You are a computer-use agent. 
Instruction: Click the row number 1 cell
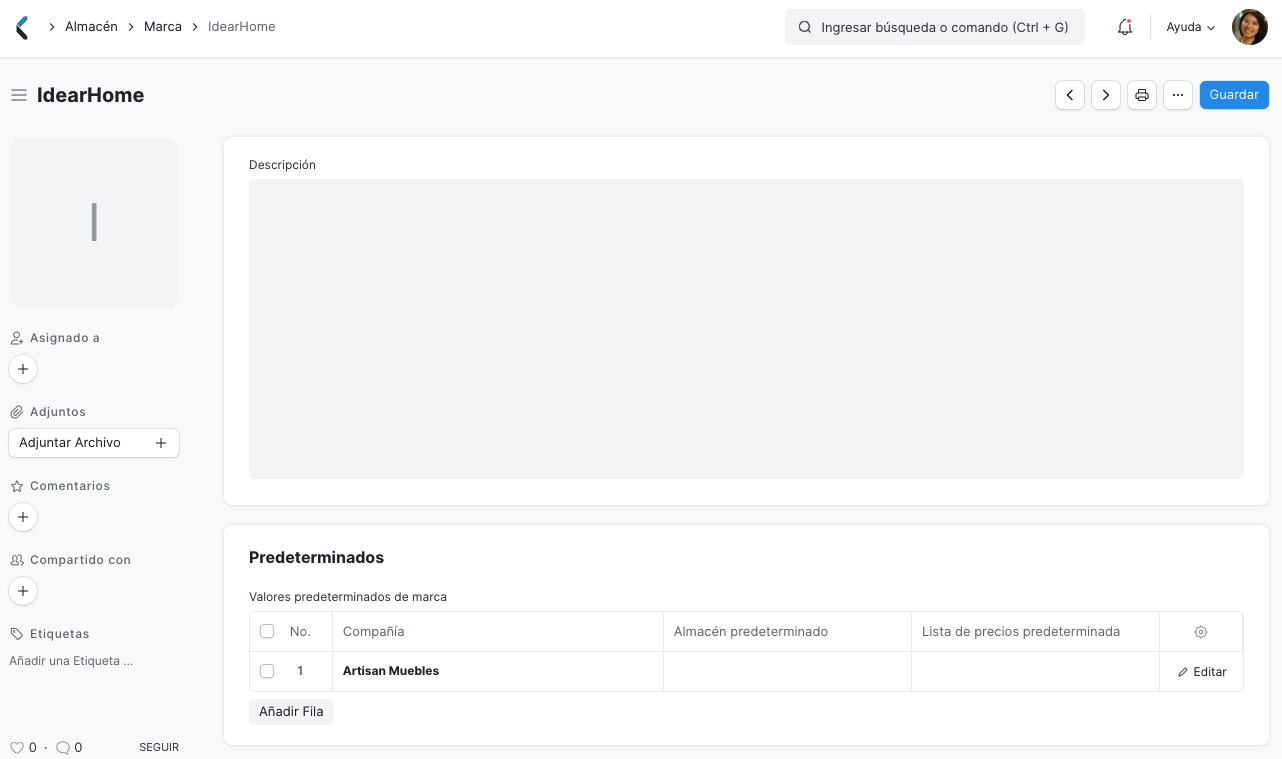[300, 671]
